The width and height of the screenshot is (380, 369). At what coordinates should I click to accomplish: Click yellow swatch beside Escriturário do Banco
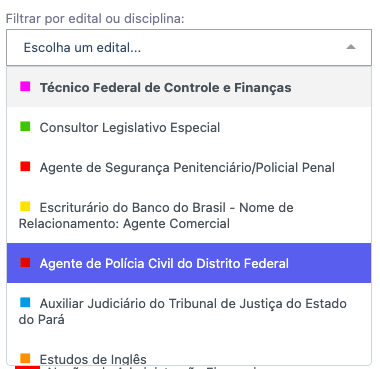pyautogui.click(x=25, y=206)
